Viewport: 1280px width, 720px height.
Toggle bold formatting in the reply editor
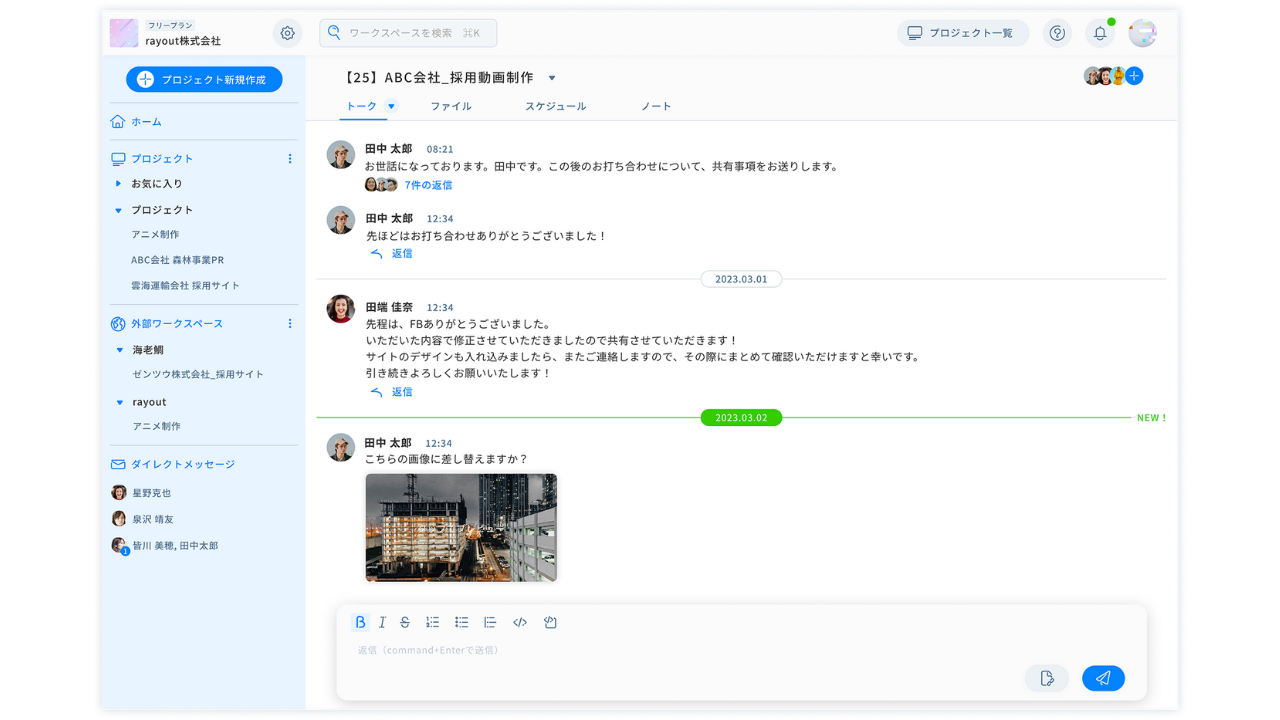(x=360, y=622)
